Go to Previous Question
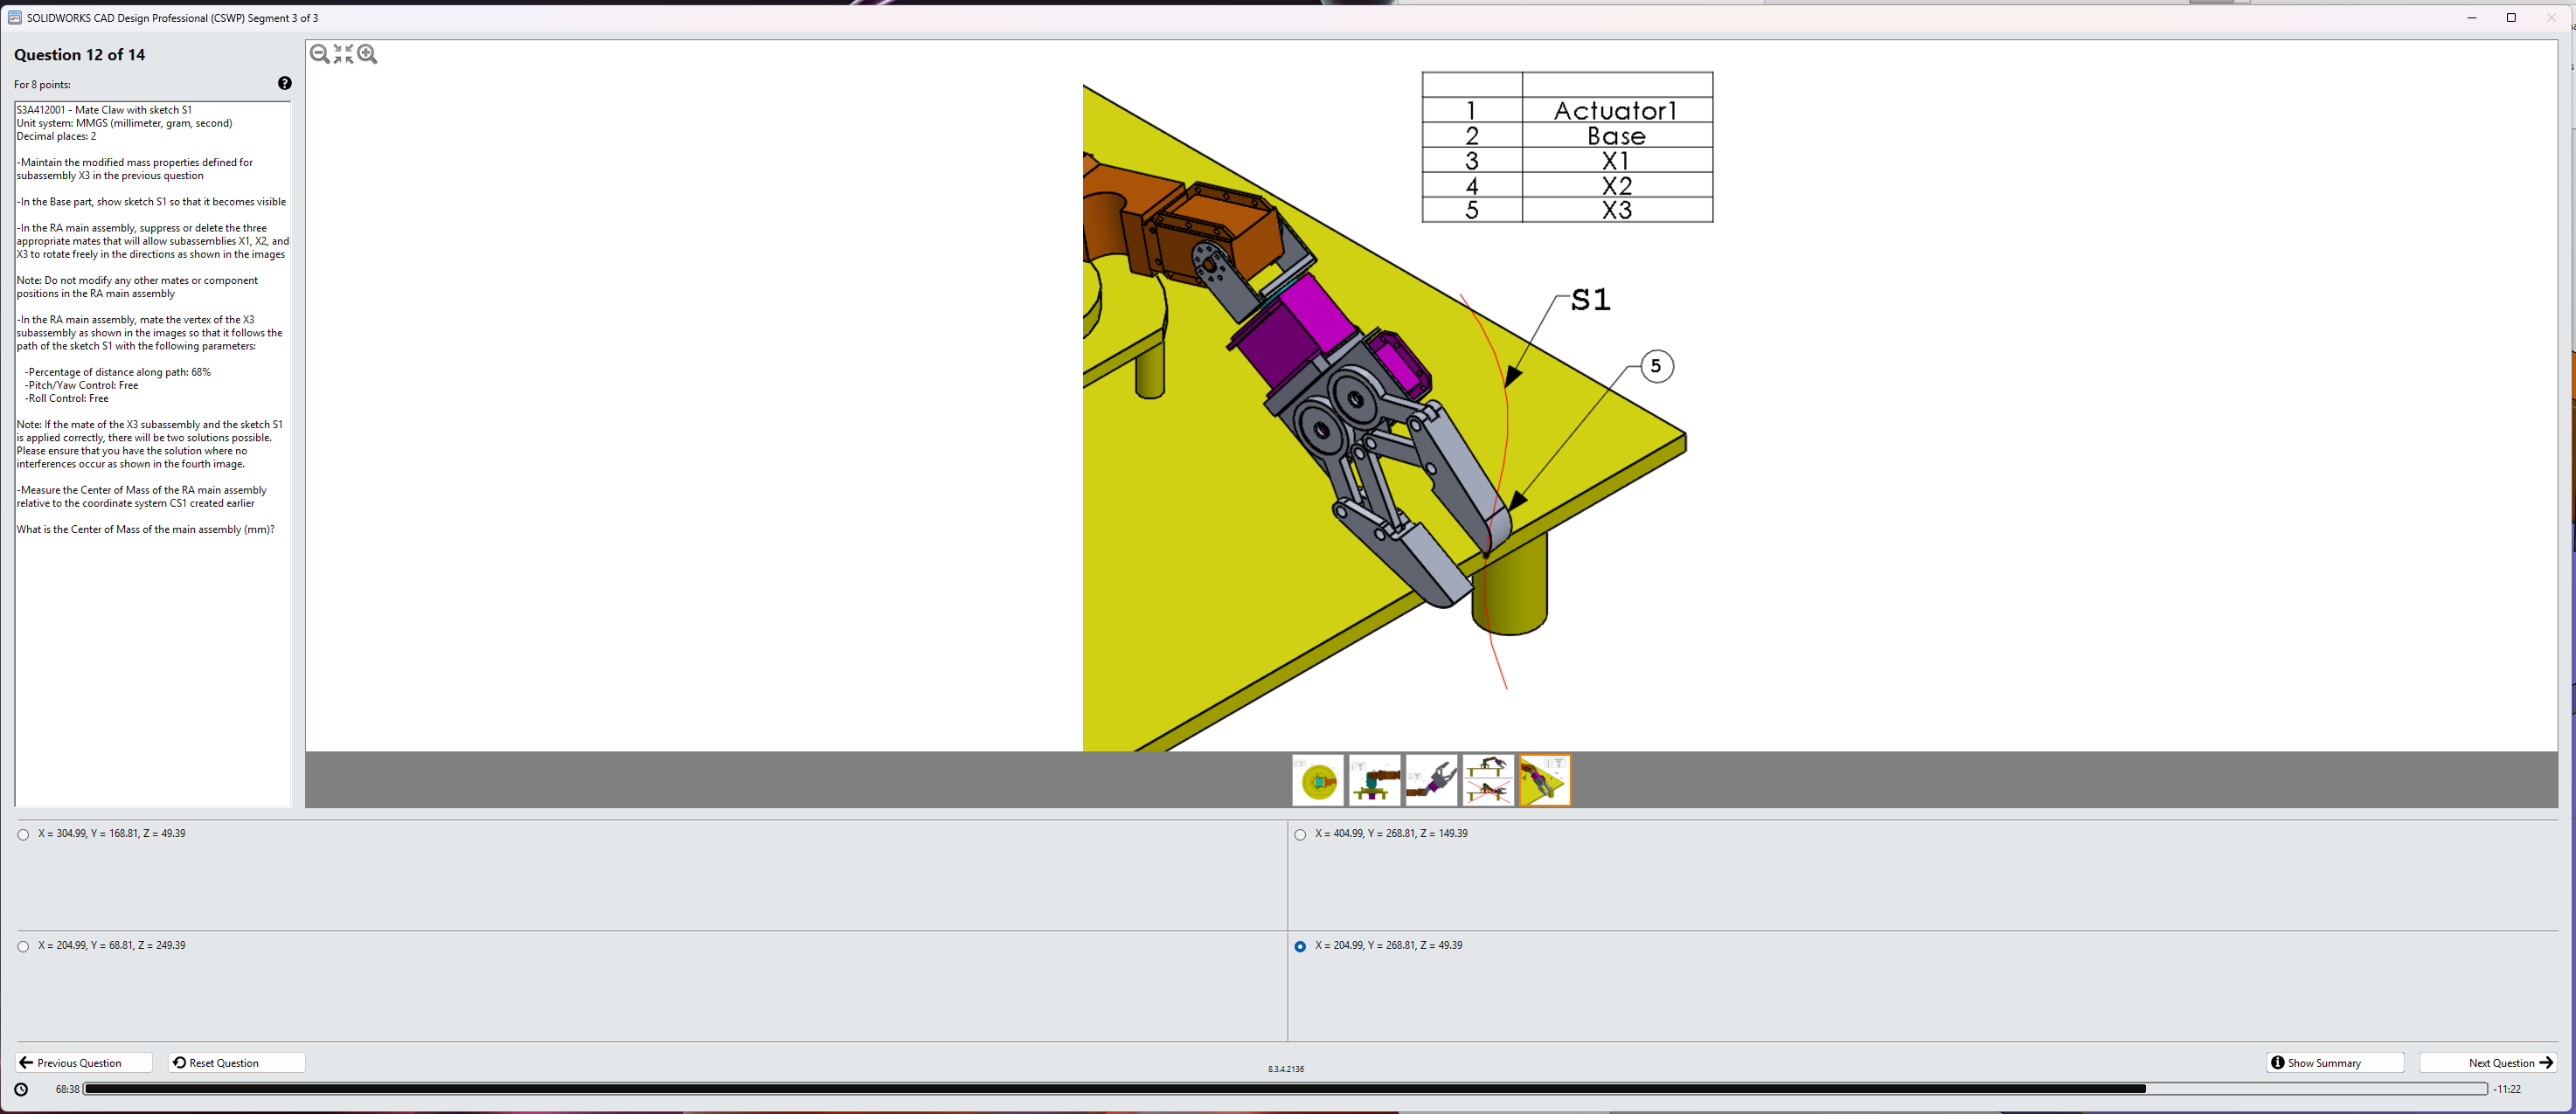 [x=83, y=1062]
